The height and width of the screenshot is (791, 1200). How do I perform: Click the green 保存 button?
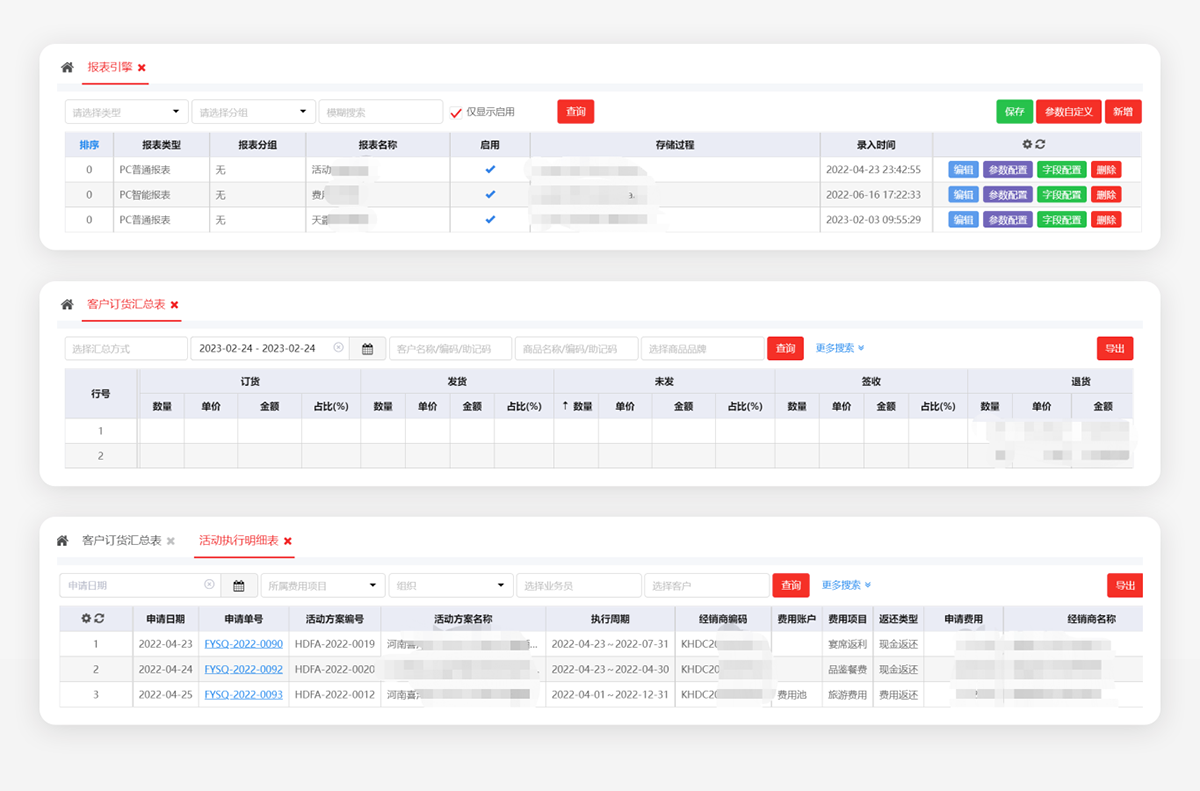click(1014, 112)
